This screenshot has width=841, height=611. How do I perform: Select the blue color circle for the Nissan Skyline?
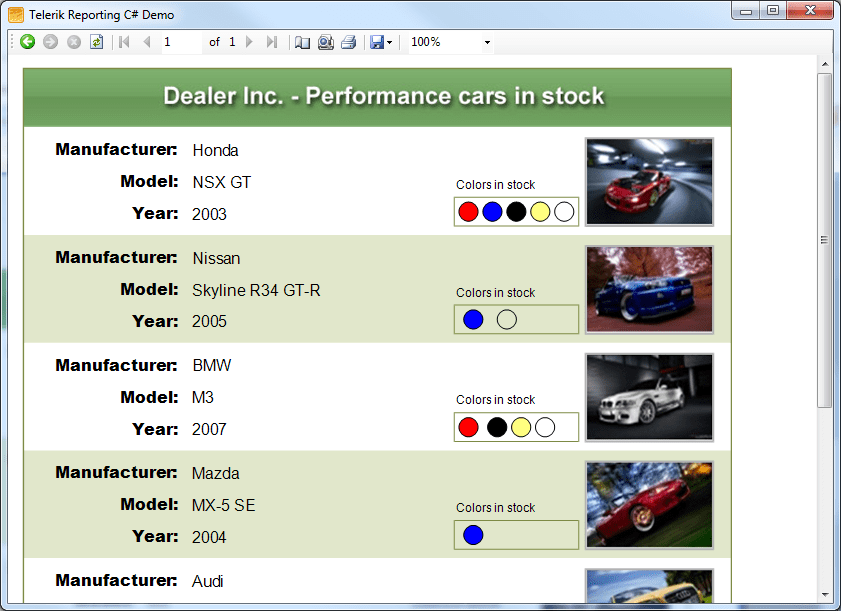472,319
